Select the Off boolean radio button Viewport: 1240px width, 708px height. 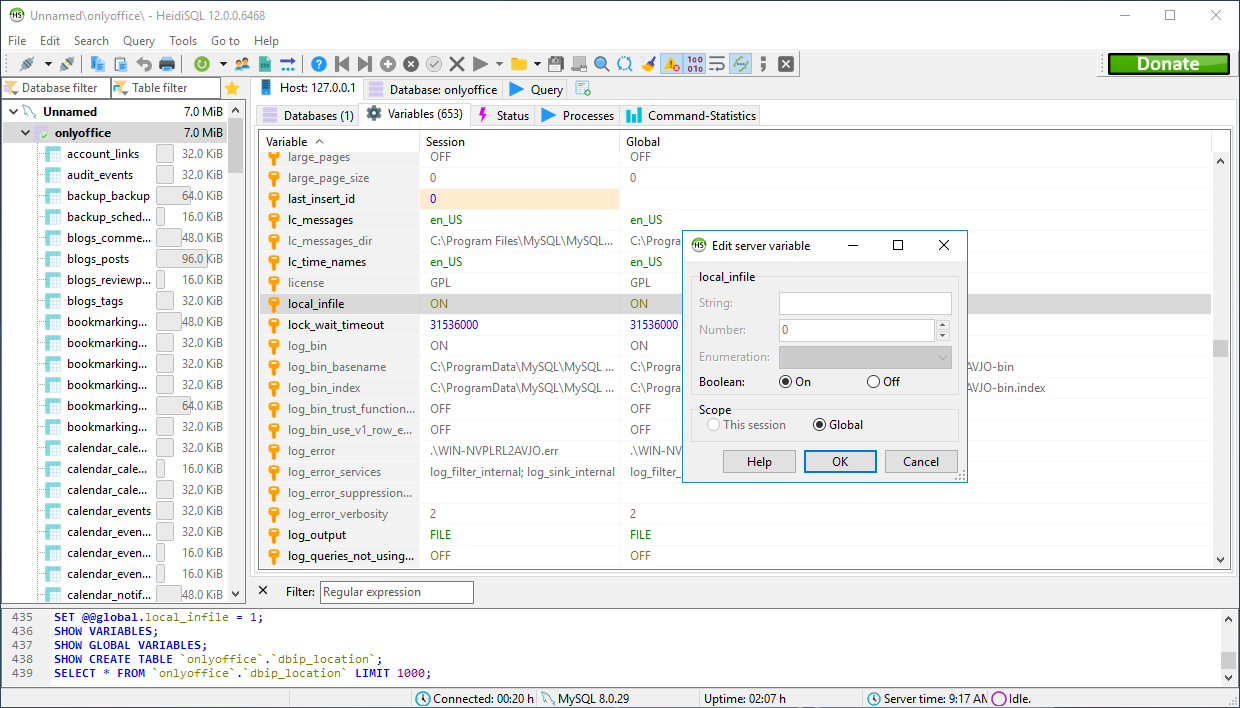point(873,381)
